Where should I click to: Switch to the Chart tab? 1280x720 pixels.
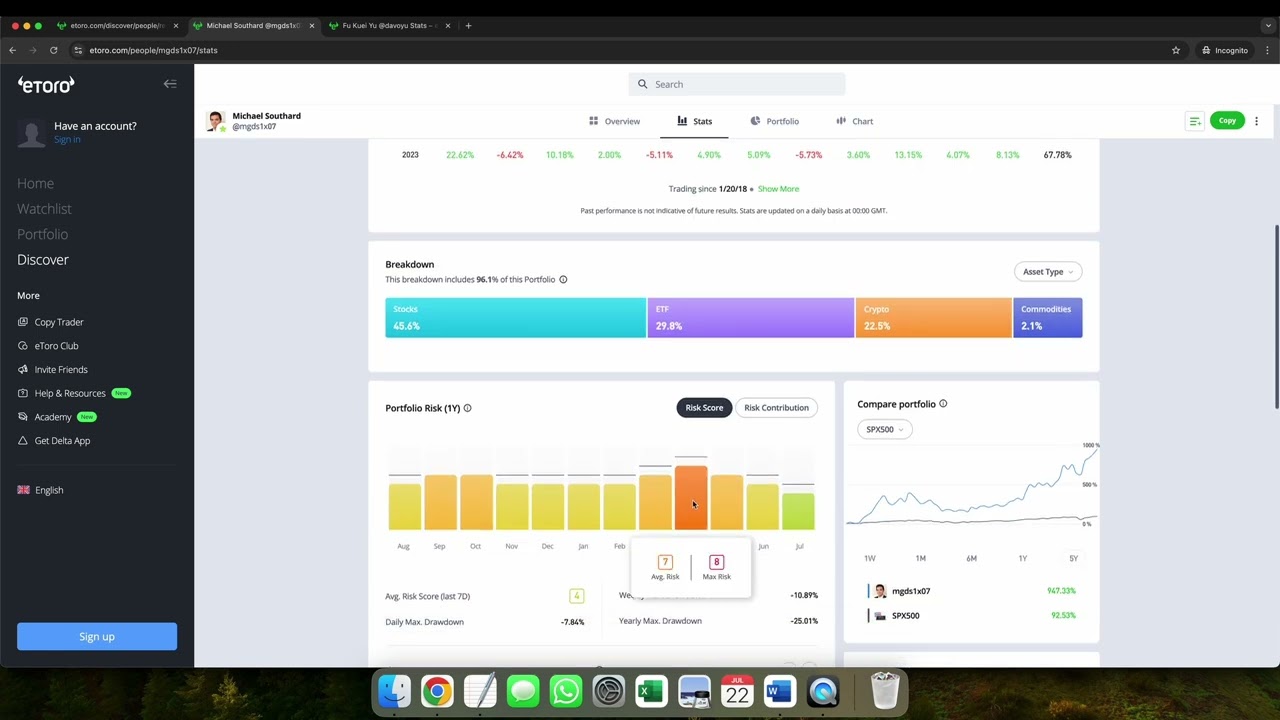(855, 121)
